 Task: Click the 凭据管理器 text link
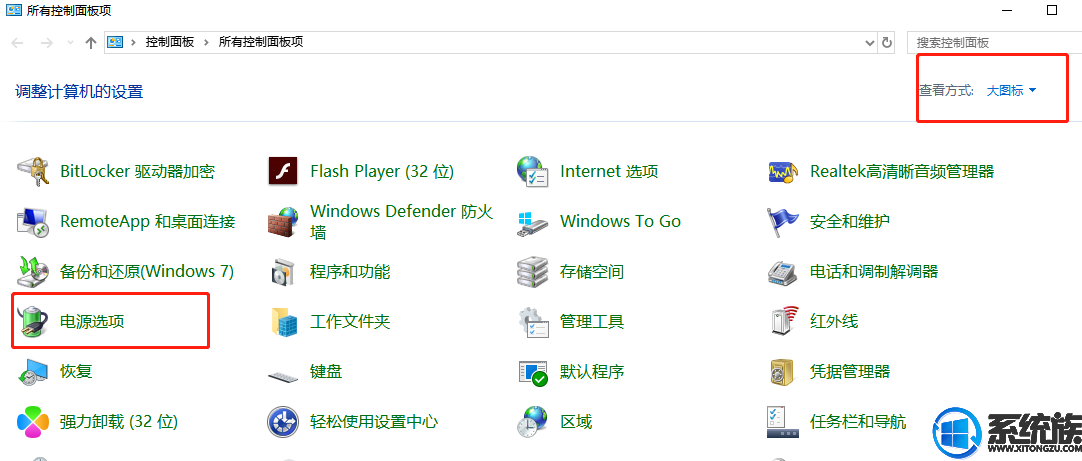[x=850, y=372]
